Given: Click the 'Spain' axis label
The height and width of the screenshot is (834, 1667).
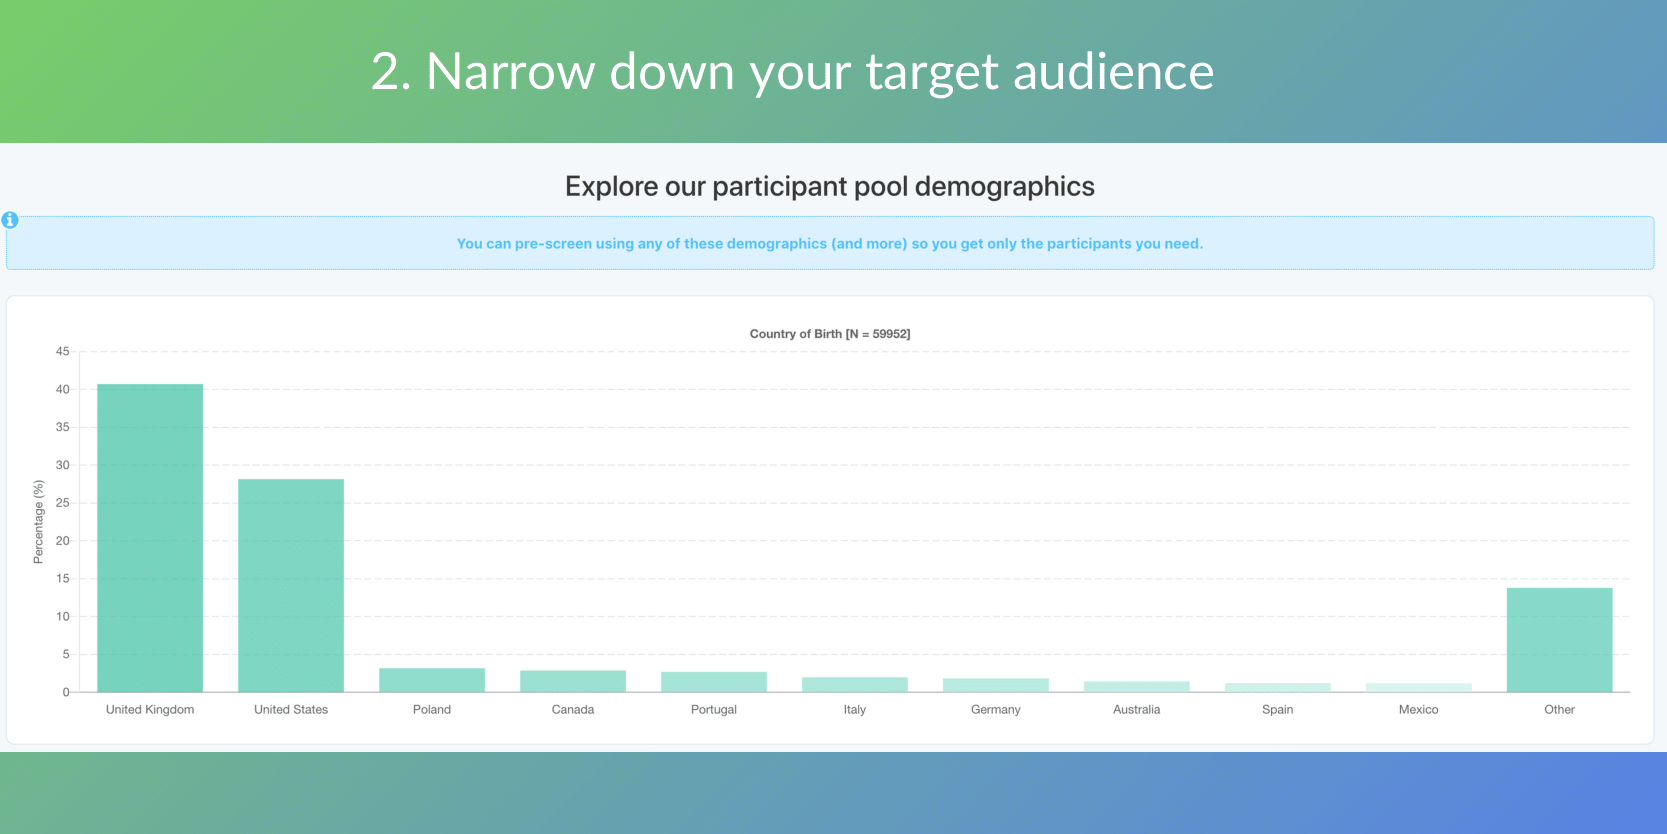Looking at the screenshot, I should tap(1278, 709).
